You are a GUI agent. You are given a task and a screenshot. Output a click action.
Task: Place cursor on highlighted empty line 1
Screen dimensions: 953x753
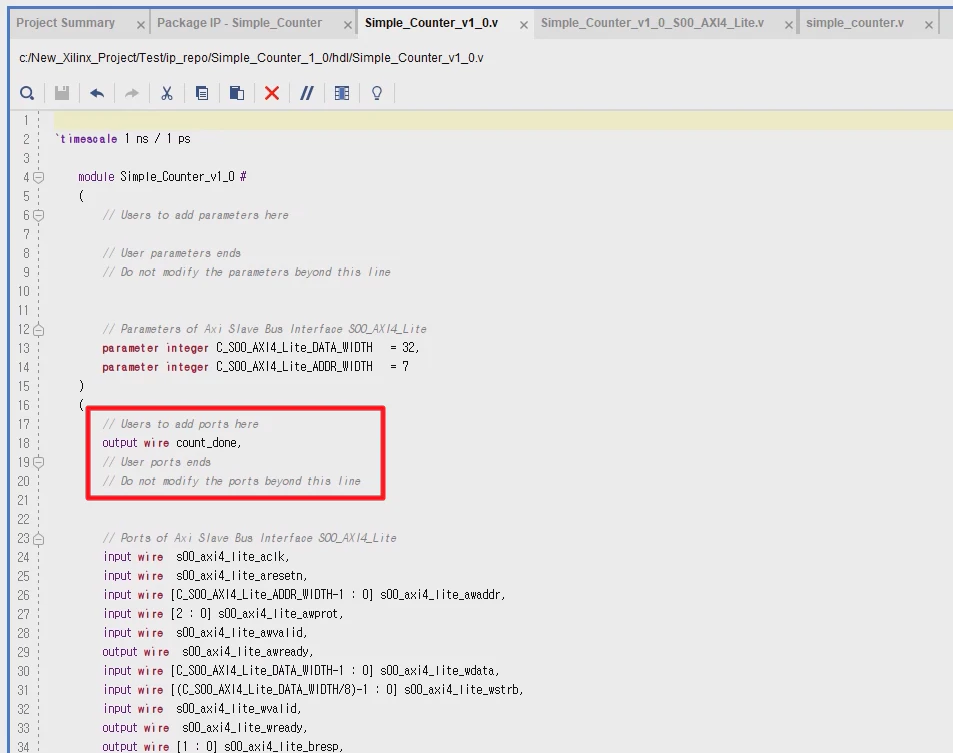[x=503, y=120]
